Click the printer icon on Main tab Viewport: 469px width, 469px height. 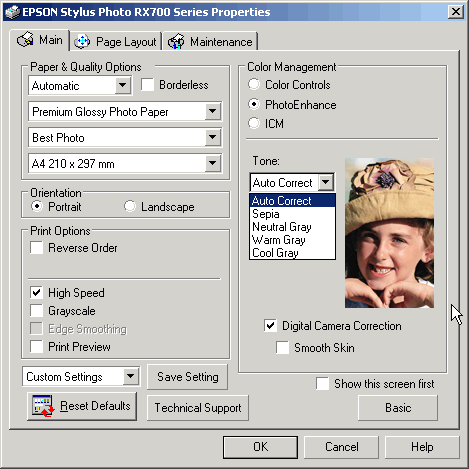(25, 40)
